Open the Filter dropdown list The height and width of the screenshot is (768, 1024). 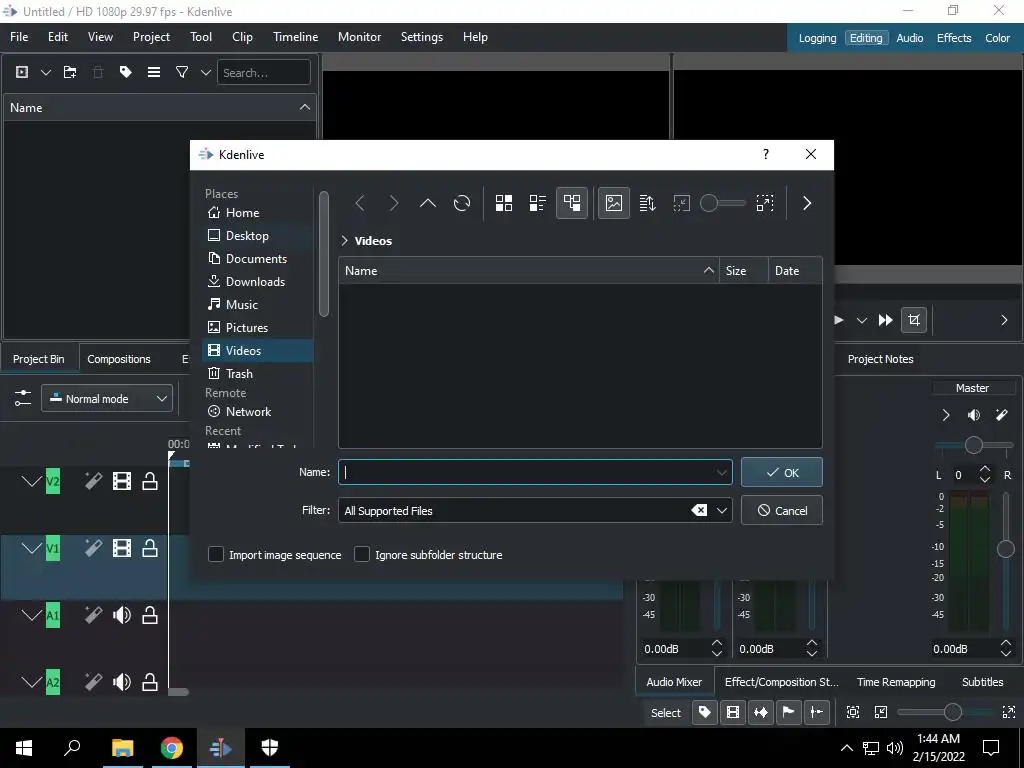coord(722,510)
